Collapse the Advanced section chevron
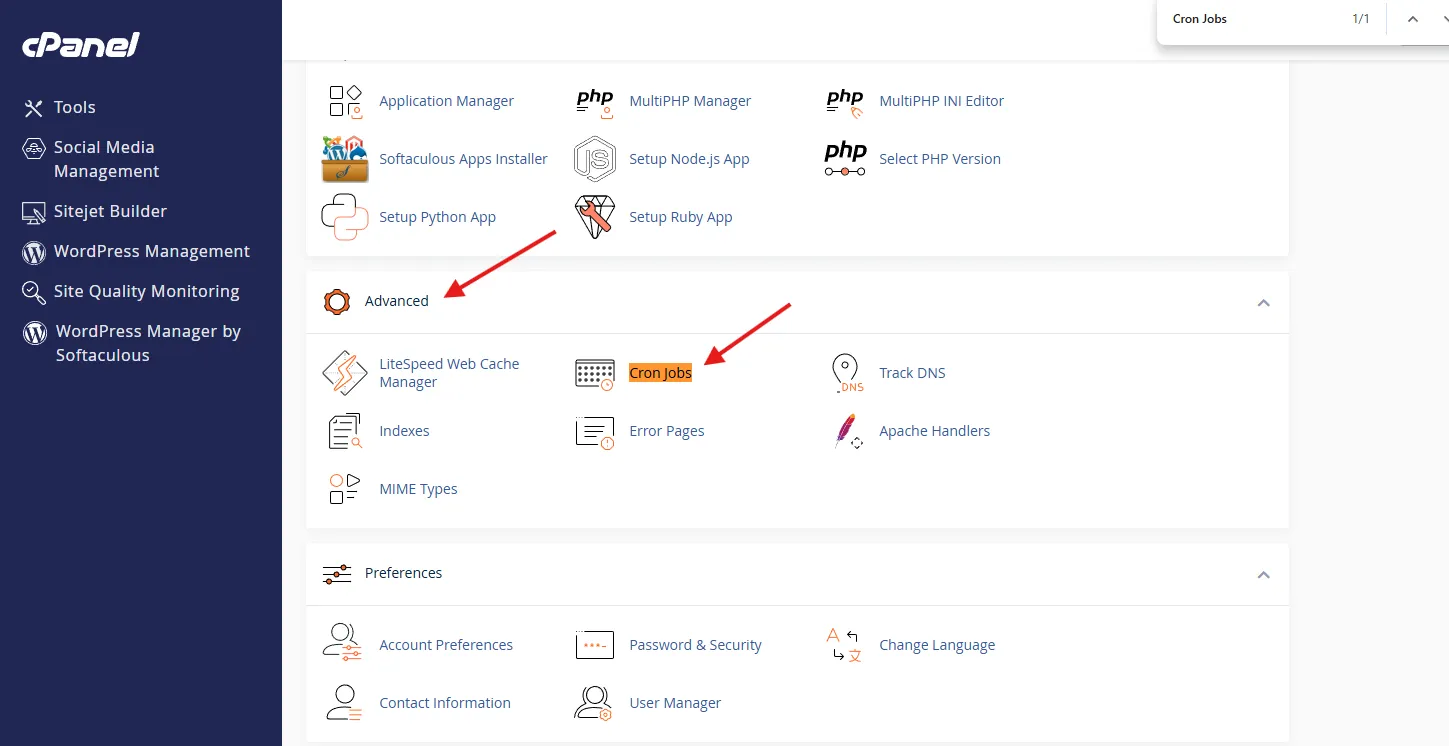Screen dimensions: 1449x746 tap(1264, 302)
